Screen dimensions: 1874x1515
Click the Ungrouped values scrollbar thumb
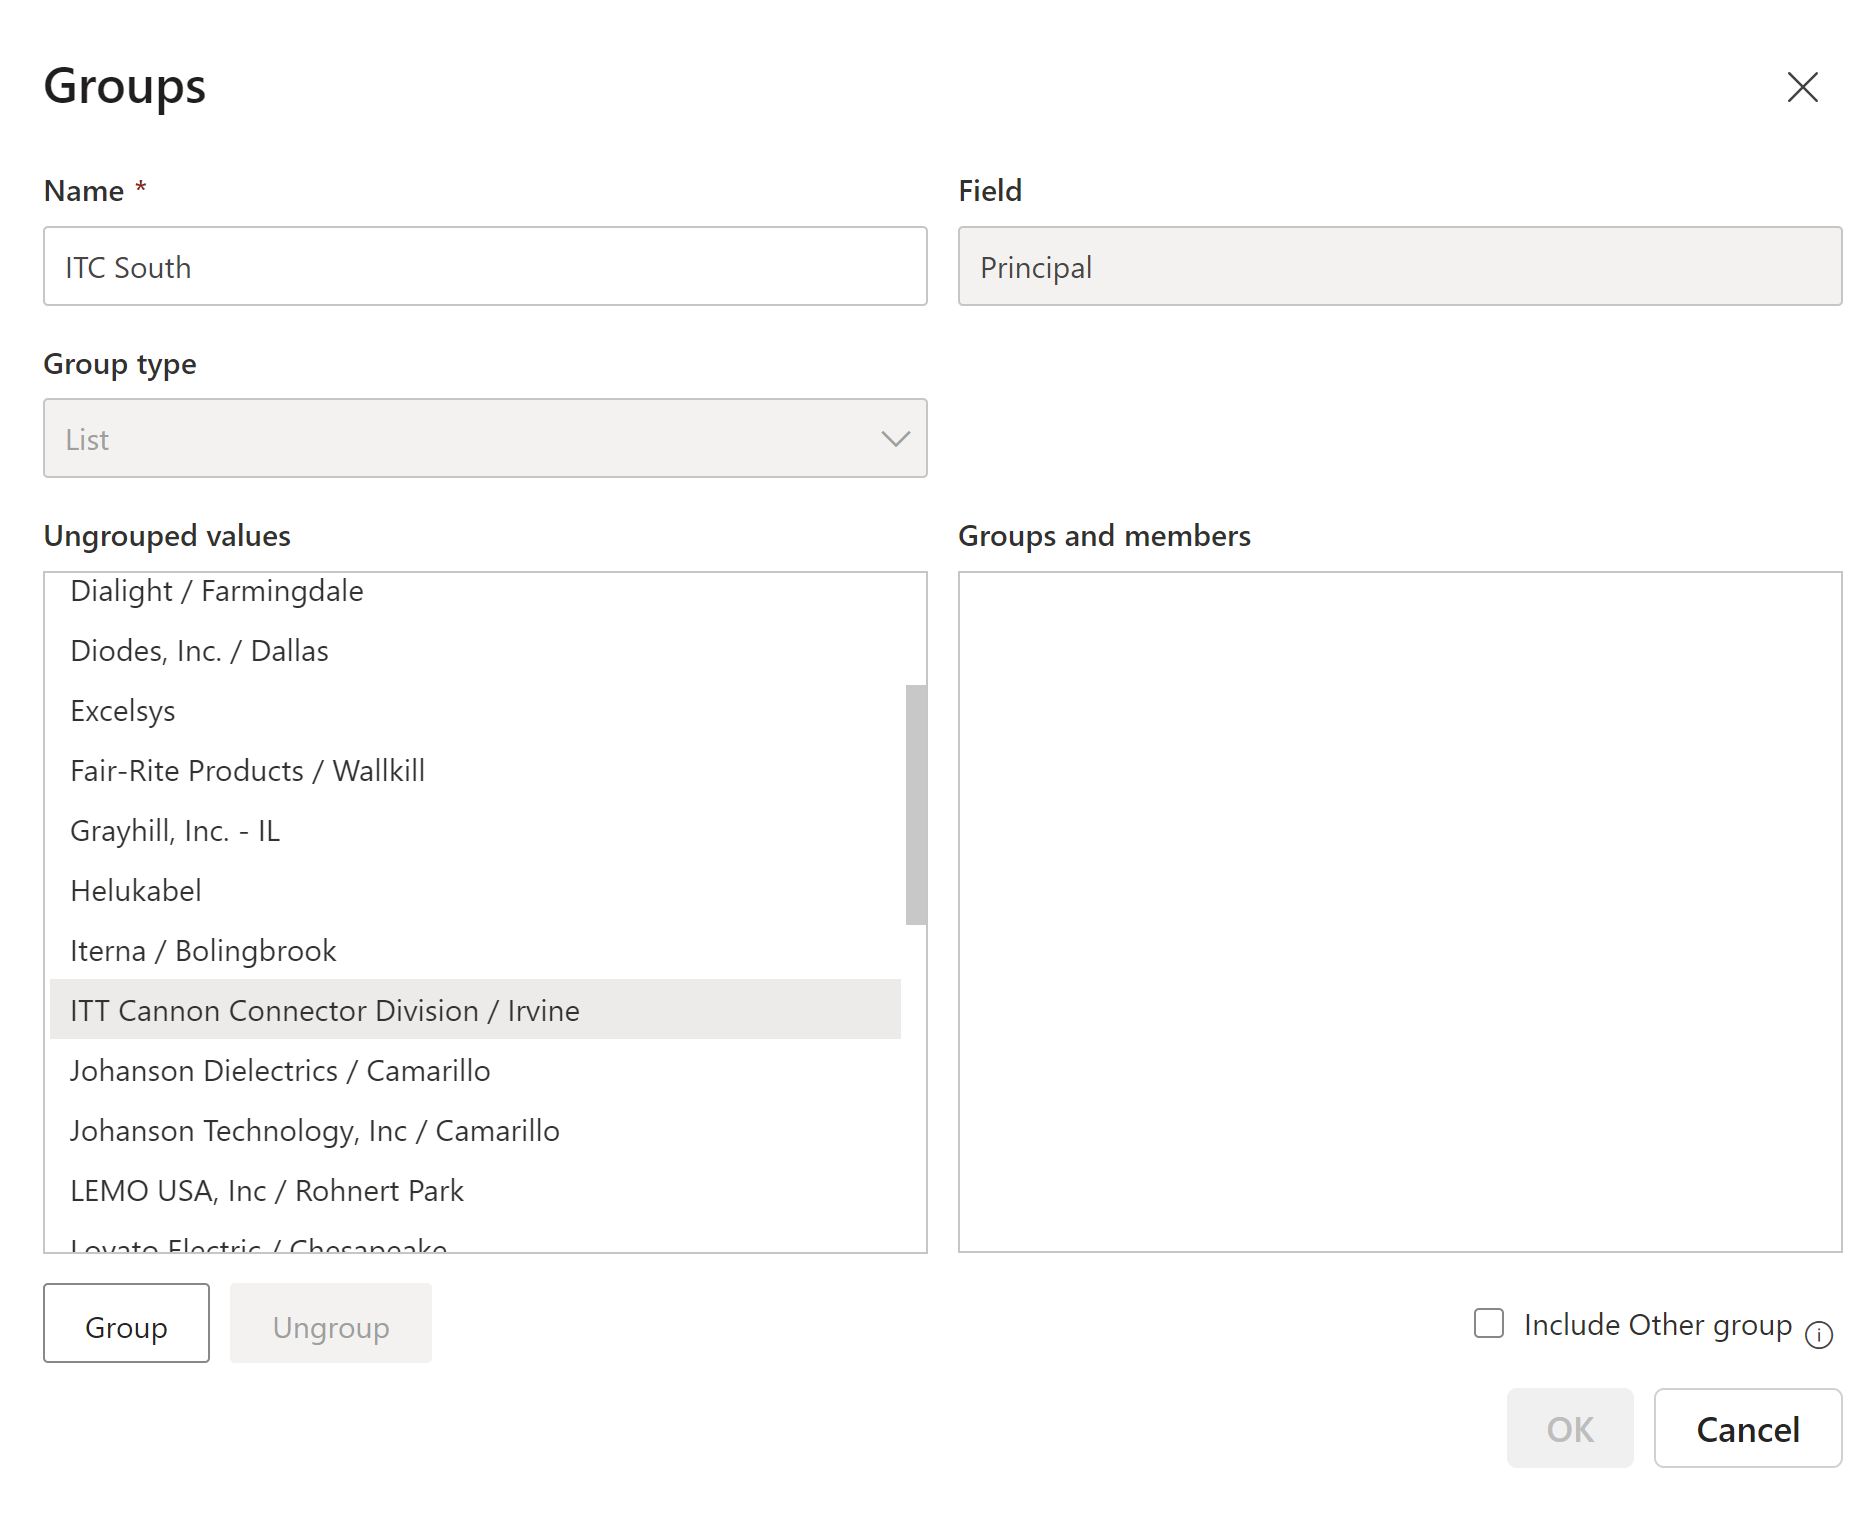pos(916,805)
